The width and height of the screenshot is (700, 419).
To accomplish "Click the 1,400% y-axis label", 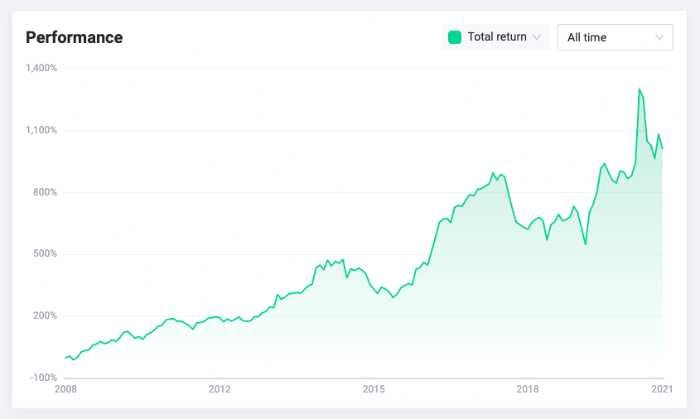I will click(42, 68).
